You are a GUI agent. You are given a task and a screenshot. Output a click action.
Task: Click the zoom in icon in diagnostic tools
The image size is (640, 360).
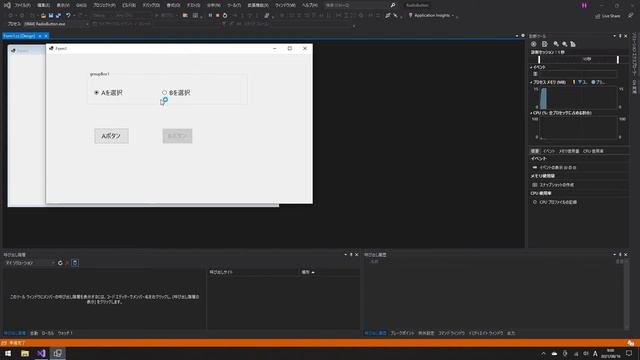556,44
